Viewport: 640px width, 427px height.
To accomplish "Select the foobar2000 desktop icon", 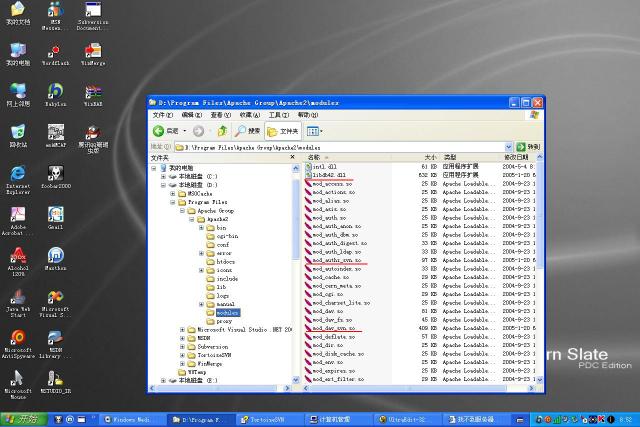I will click(x=56, y=177).
